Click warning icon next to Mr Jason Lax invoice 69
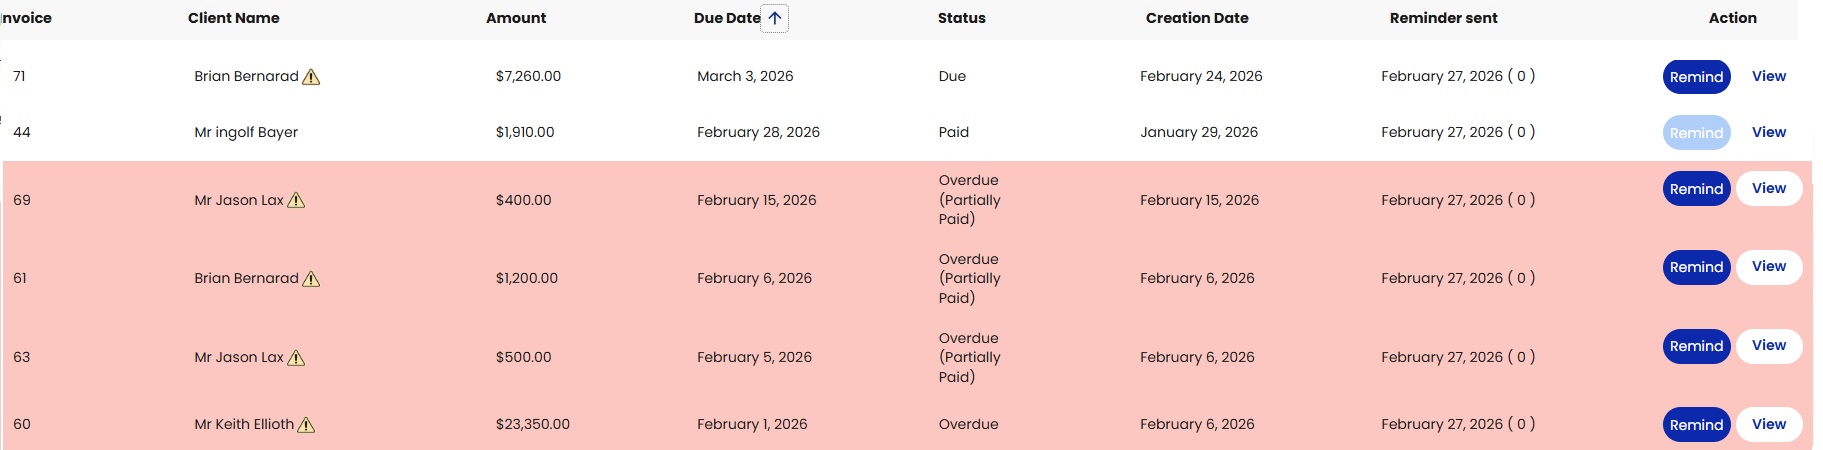 click(296, 201)
